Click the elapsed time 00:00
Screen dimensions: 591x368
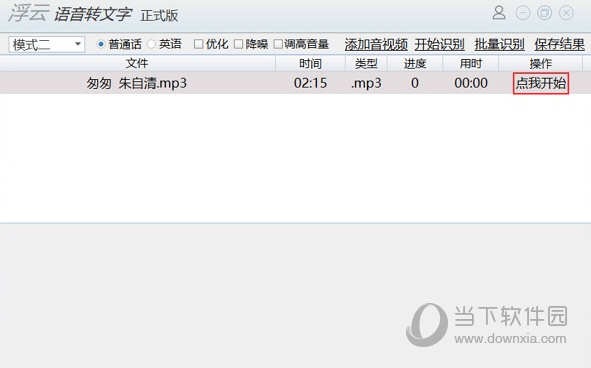click(471, 83)
